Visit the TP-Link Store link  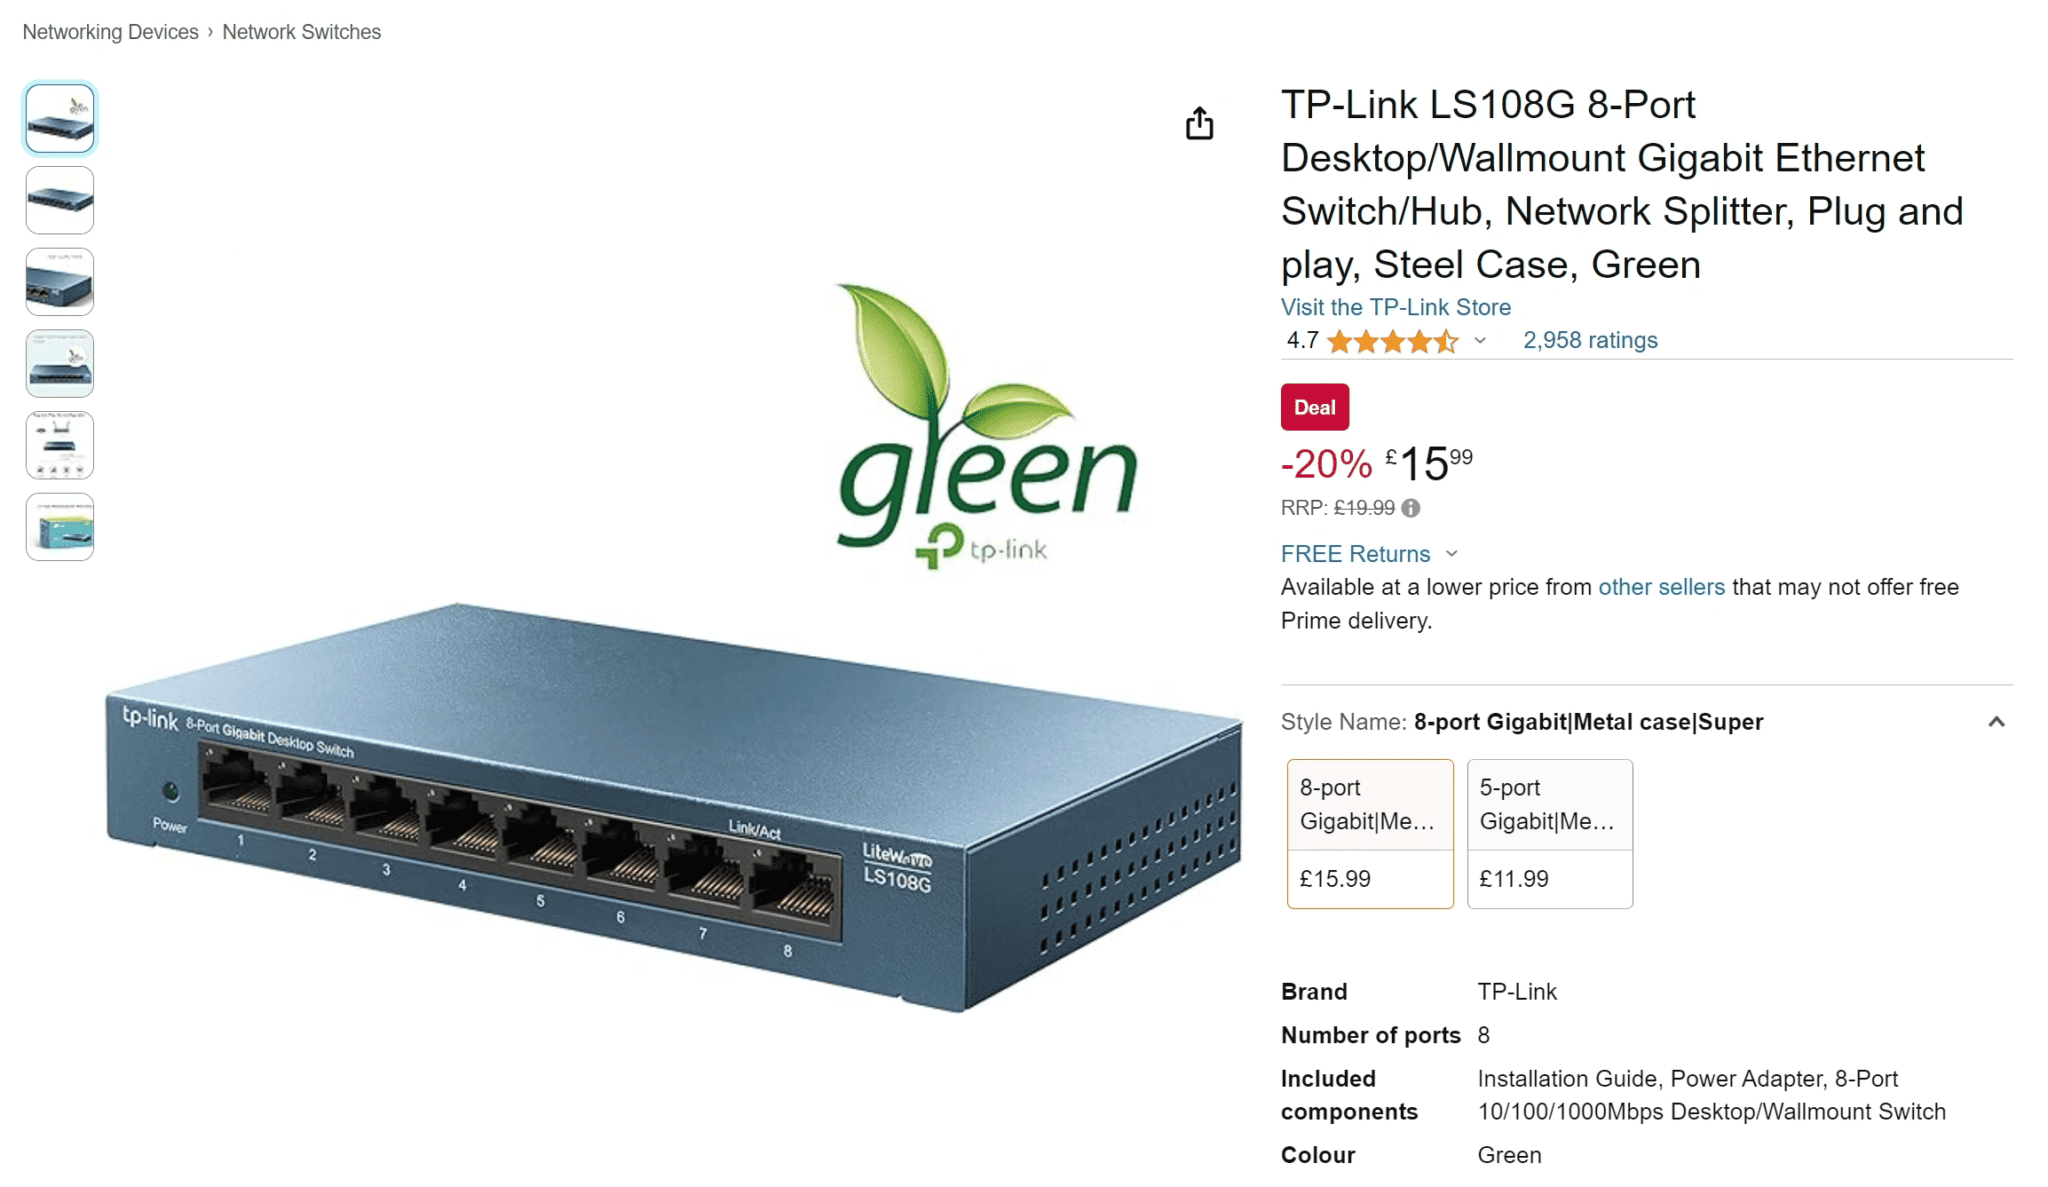point(1395,307)
